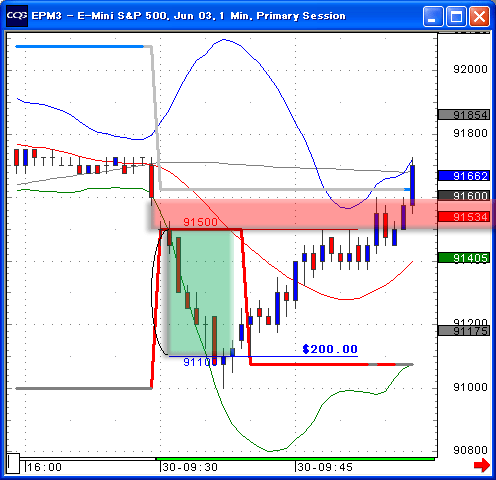Close the EPM3 chart window

(479, 16)
